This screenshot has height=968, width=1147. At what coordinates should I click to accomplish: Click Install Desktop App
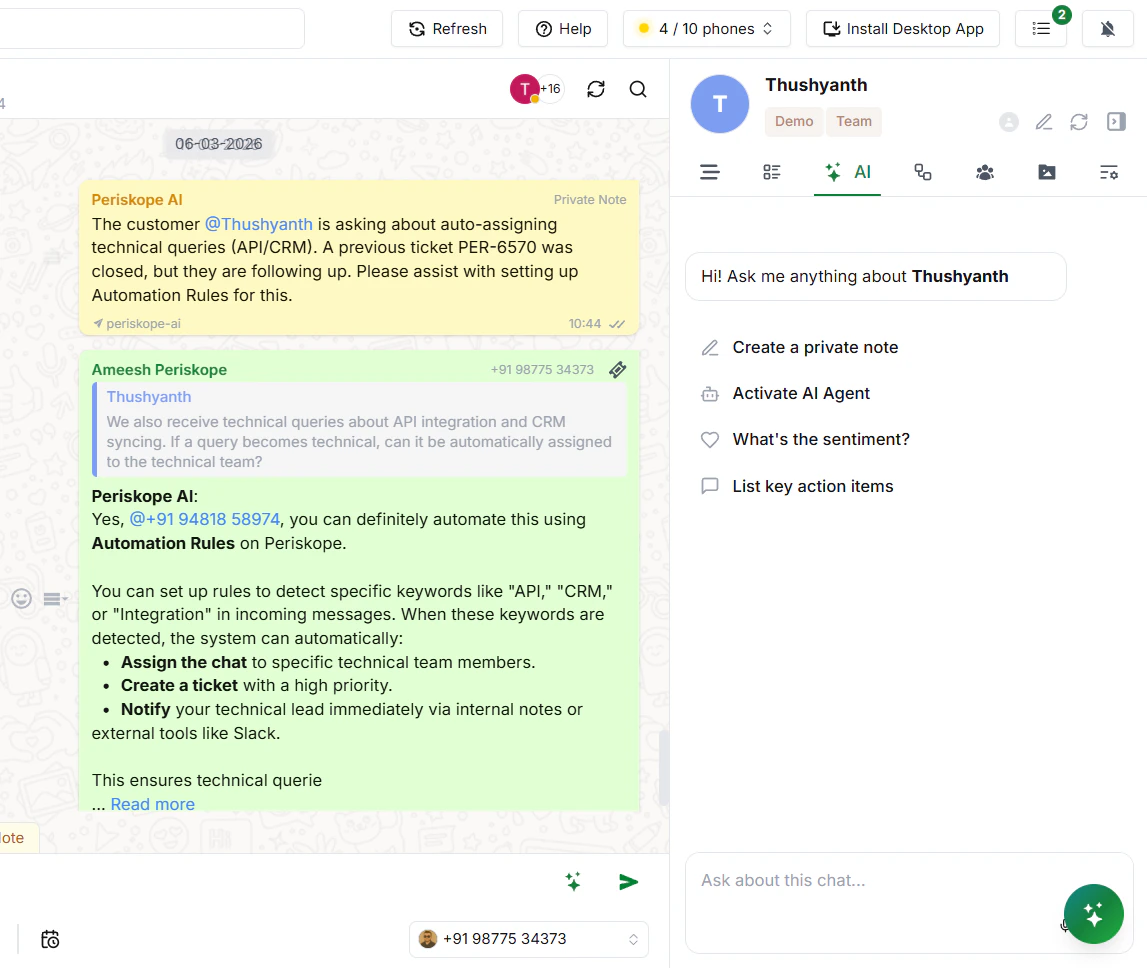pyautogui.click(x=903, y=29)
